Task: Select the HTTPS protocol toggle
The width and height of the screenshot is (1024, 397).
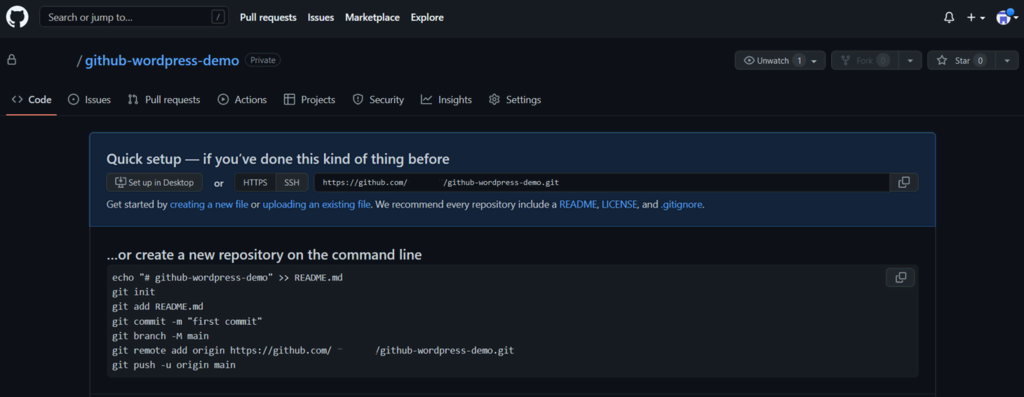Action: pyautogui.click(x=255, y=182)
